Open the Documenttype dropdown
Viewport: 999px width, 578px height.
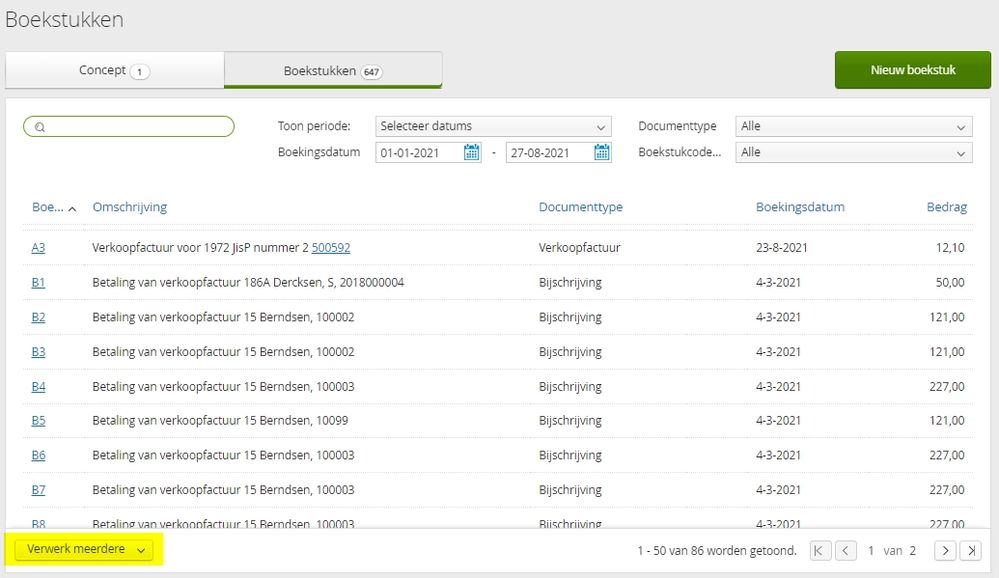(x=853, y=127)
